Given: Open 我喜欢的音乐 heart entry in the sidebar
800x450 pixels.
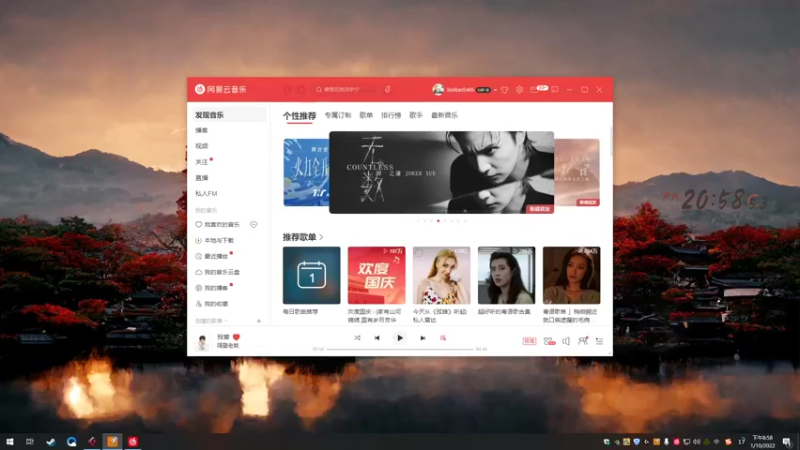Looking at the screenshot, I should (x=218, y=224).
